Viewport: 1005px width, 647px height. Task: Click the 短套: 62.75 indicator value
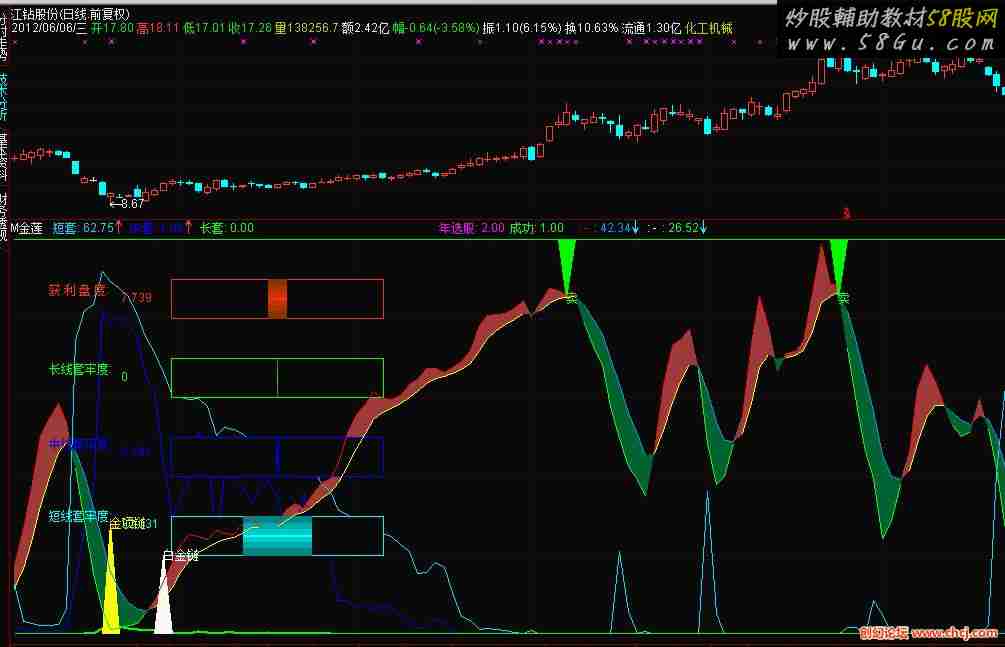pyautogui.click(x=87, y=228)
